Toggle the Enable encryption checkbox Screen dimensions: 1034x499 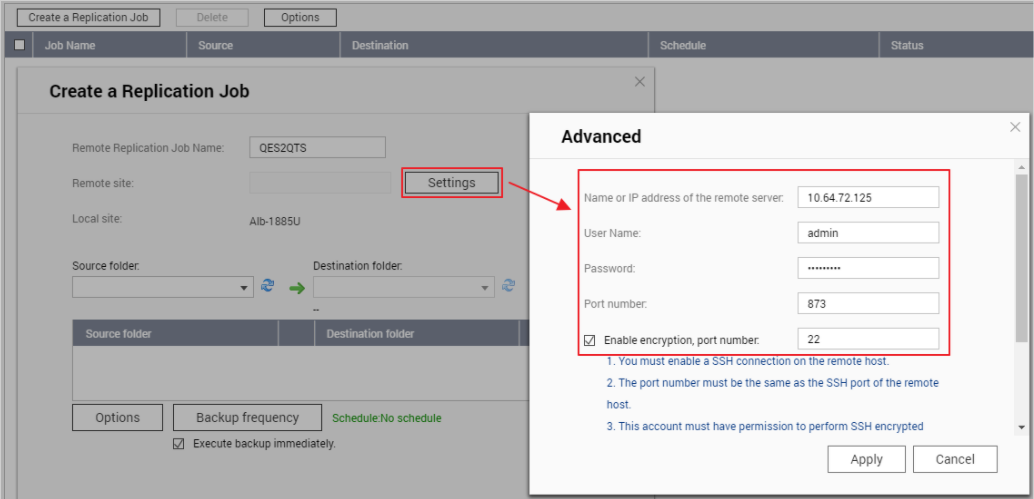click(590, 340)
